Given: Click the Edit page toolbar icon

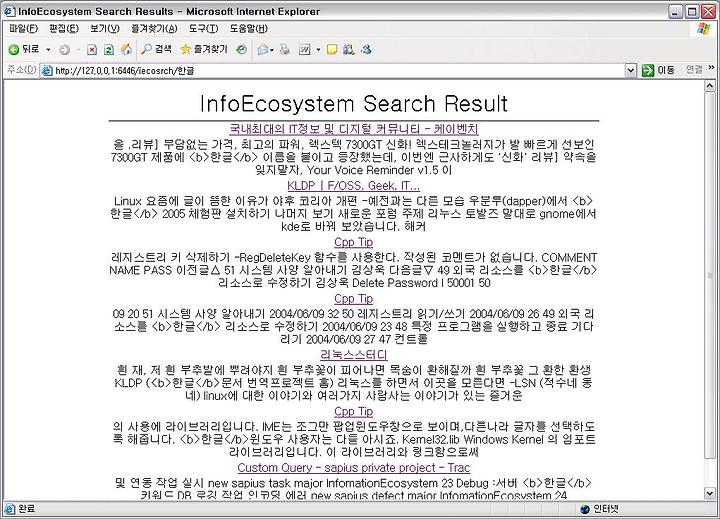Looking at the screenshot, I should [305, 50].
